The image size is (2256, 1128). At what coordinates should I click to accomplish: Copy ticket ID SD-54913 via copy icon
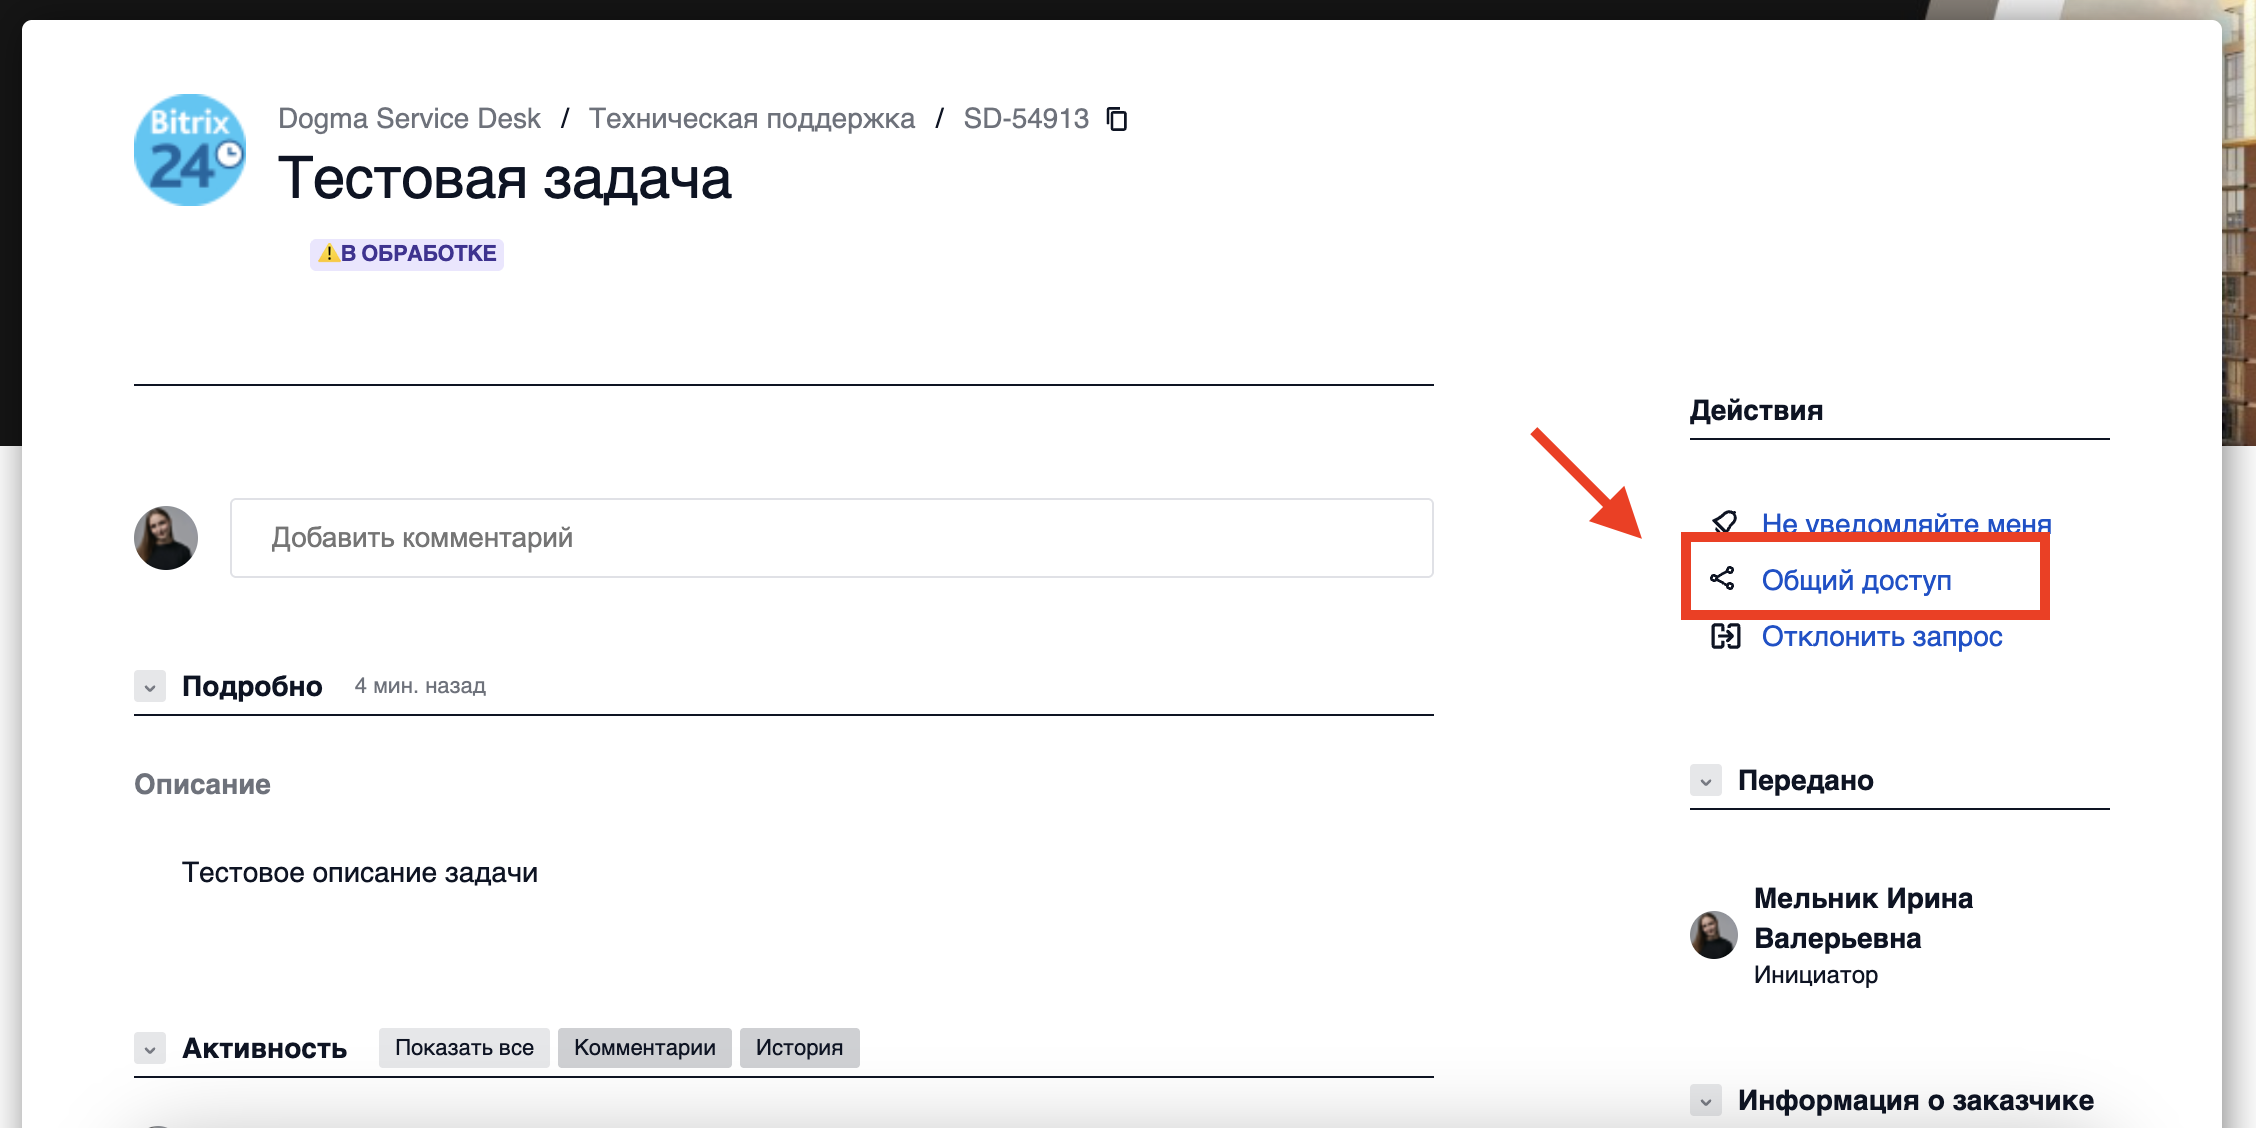tap(1117, 119)
